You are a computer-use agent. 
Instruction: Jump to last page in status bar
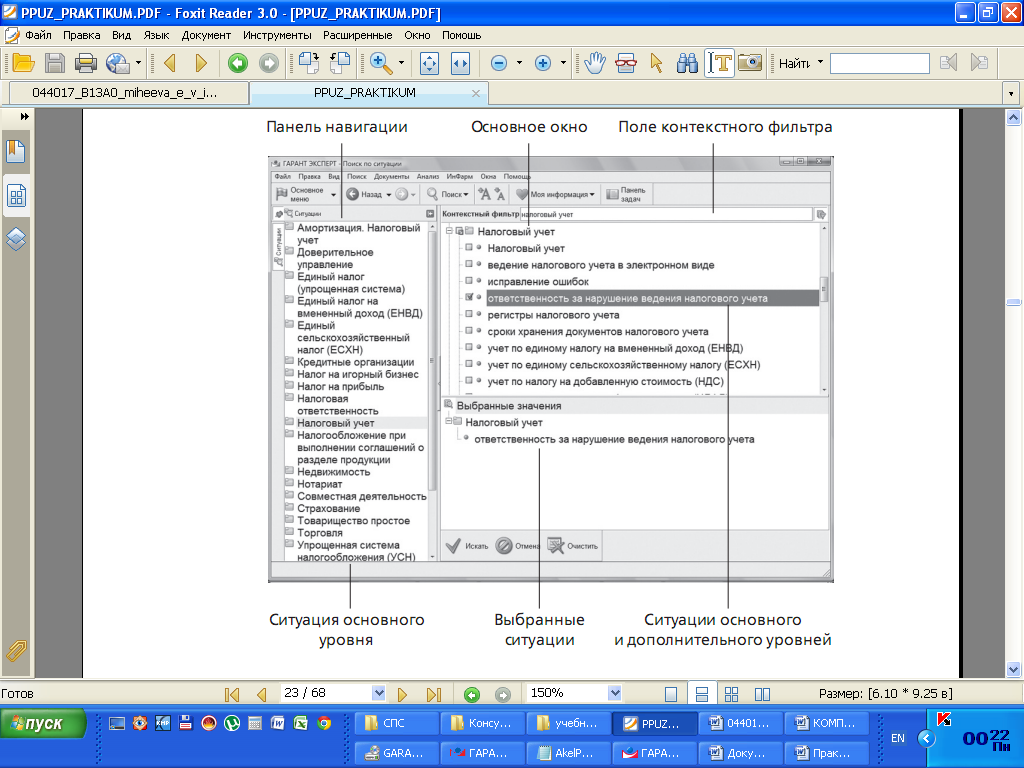point(434,694)
